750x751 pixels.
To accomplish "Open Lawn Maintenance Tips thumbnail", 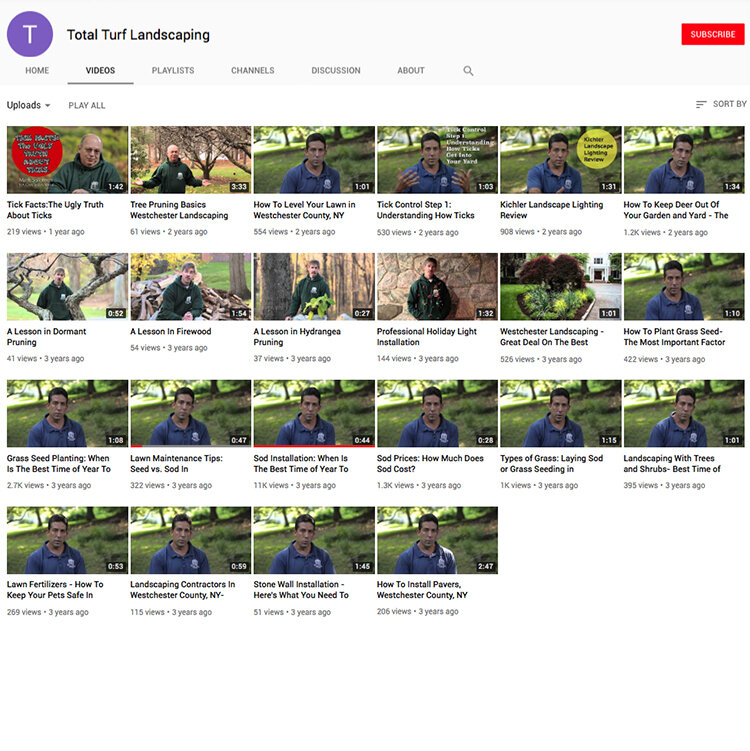I will coord(191,414).
